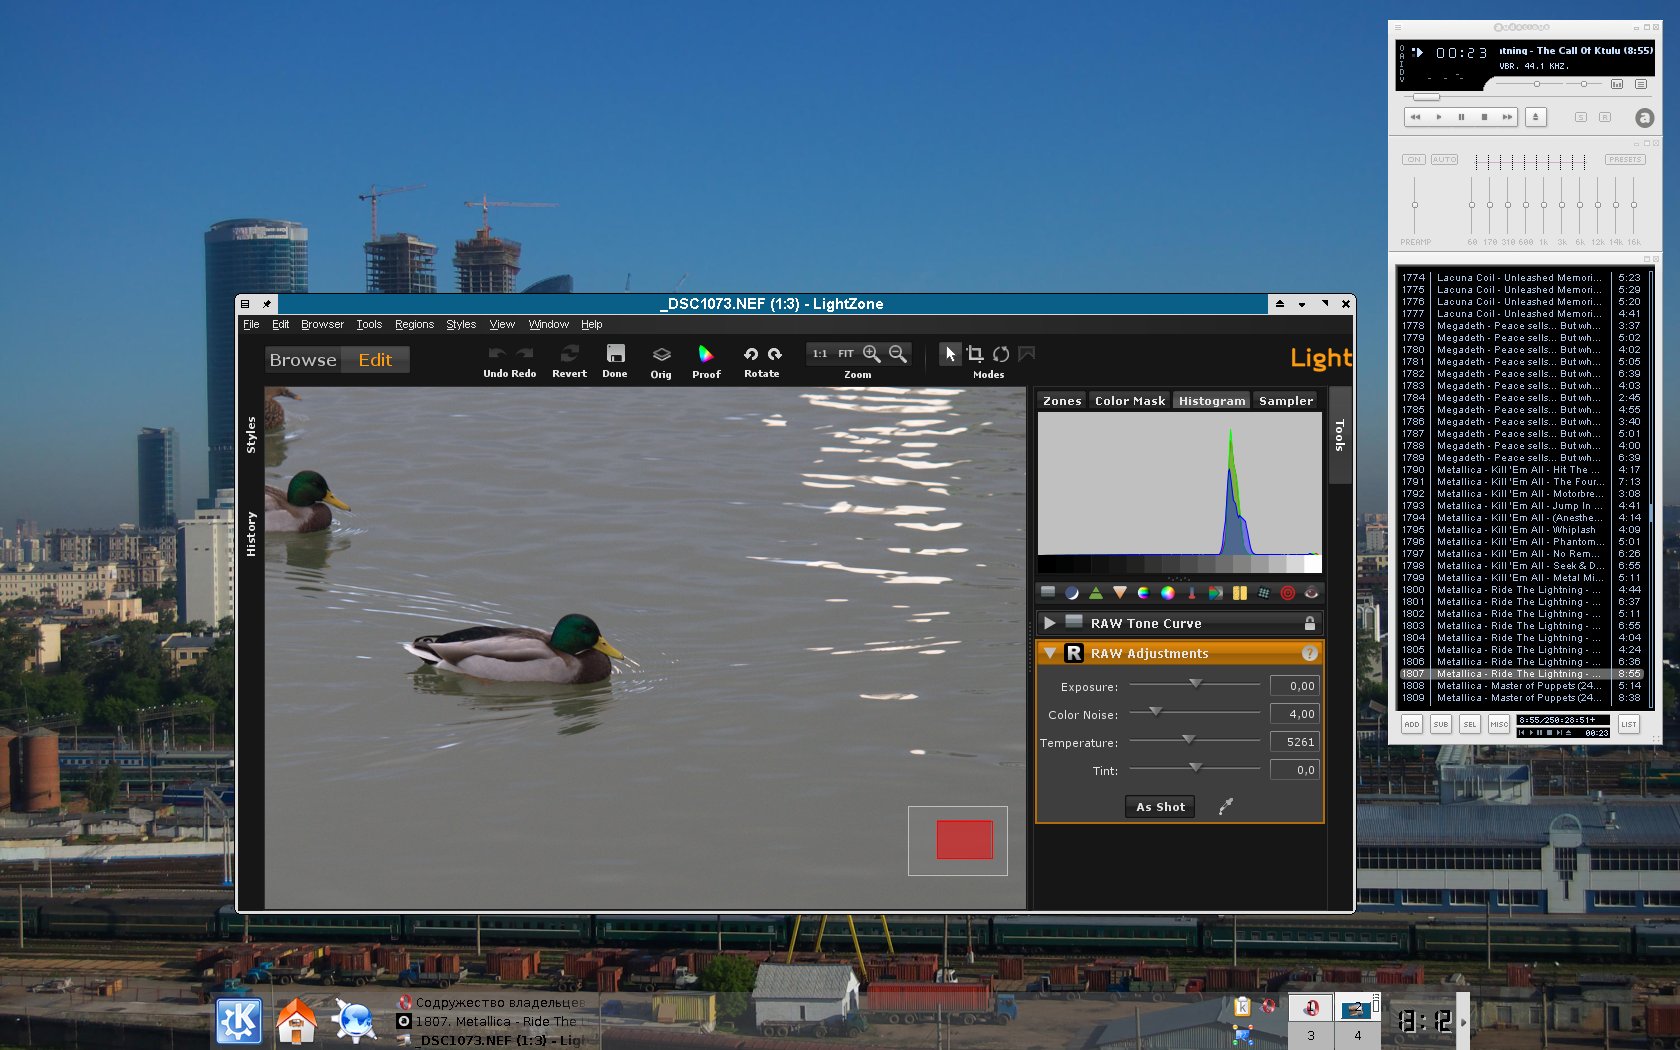Collapse the RAW Adjustments tool
Image resolution: width=1680 pixels, height=1050 pixels.
click(1050, 653)
